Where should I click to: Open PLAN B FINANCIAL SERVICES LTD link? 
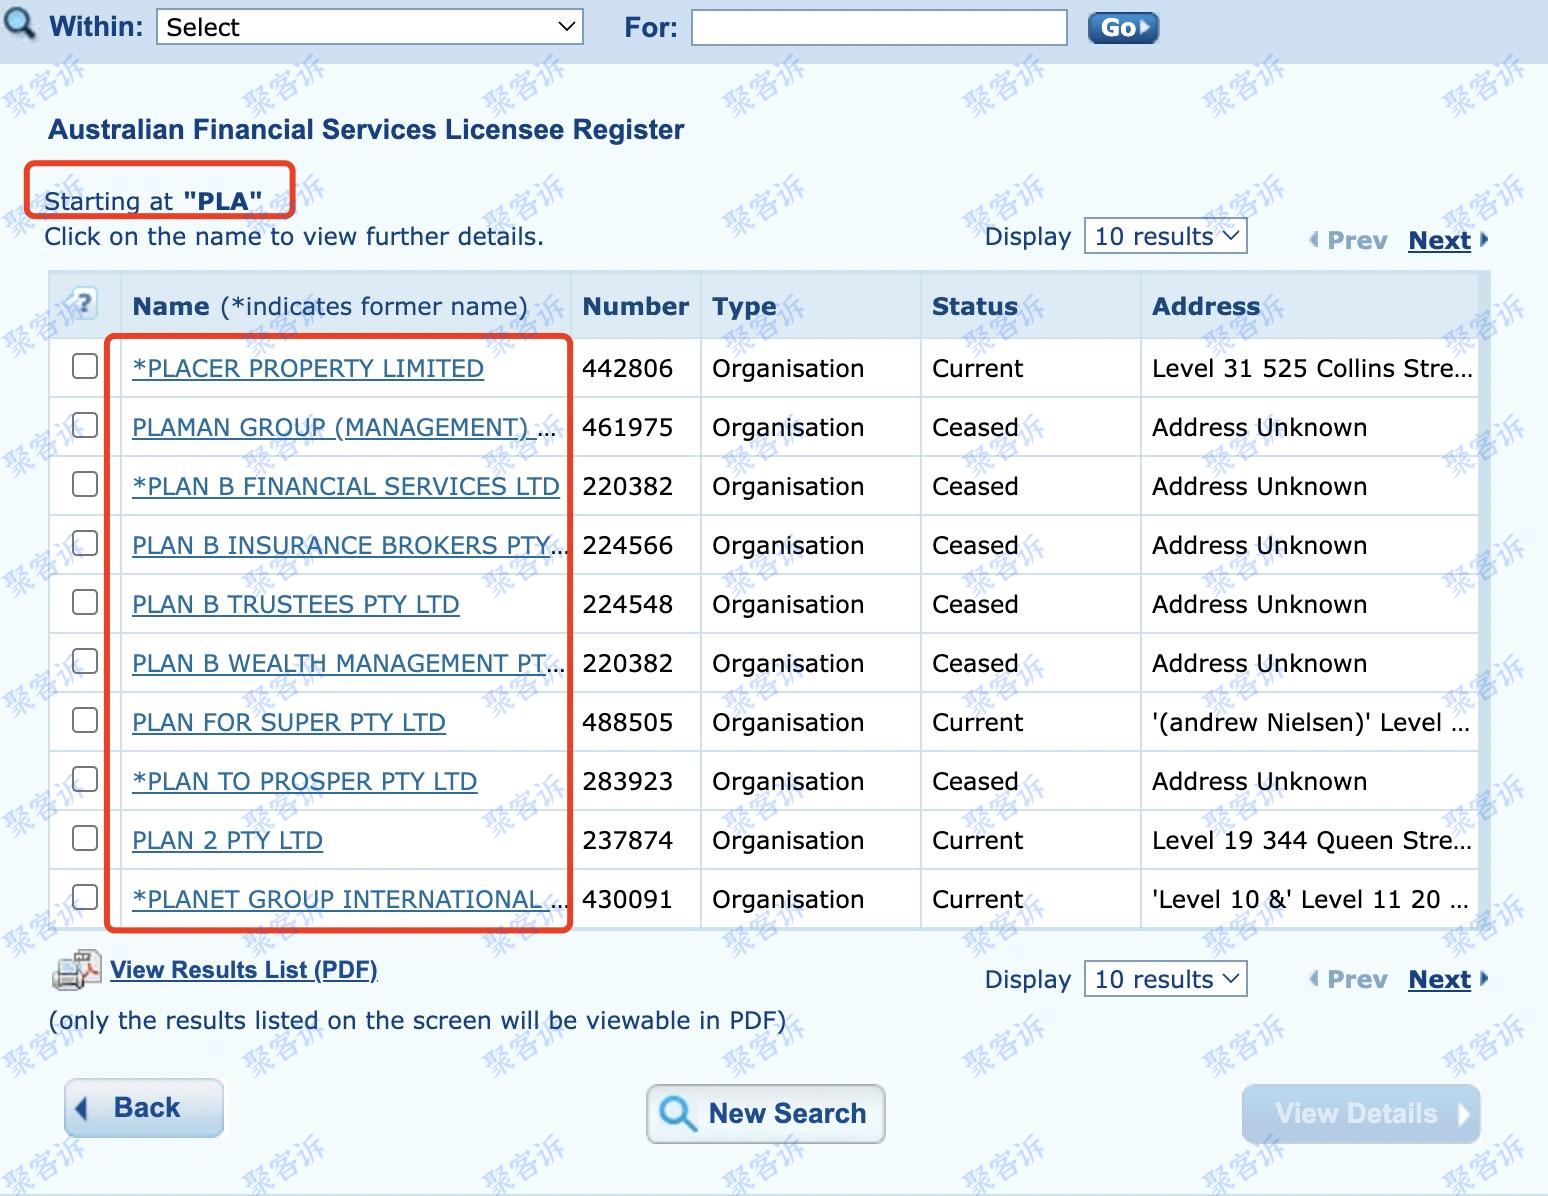[346, 486]
